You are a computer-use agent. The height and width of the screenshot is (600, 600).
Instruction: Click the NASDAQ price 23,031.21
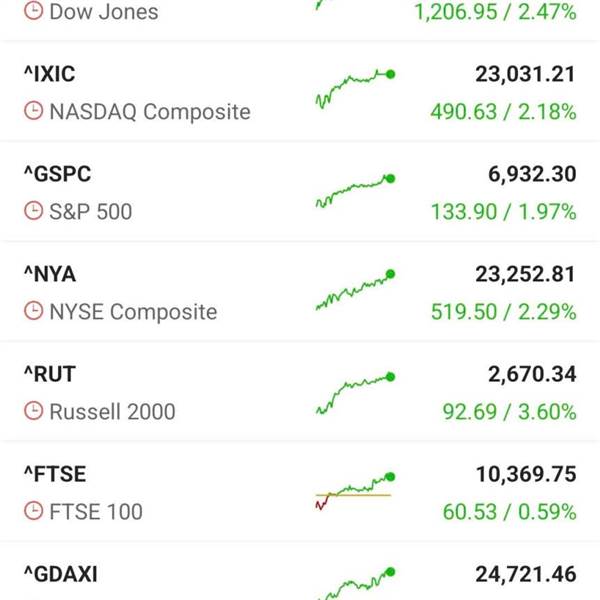point(525,74)
